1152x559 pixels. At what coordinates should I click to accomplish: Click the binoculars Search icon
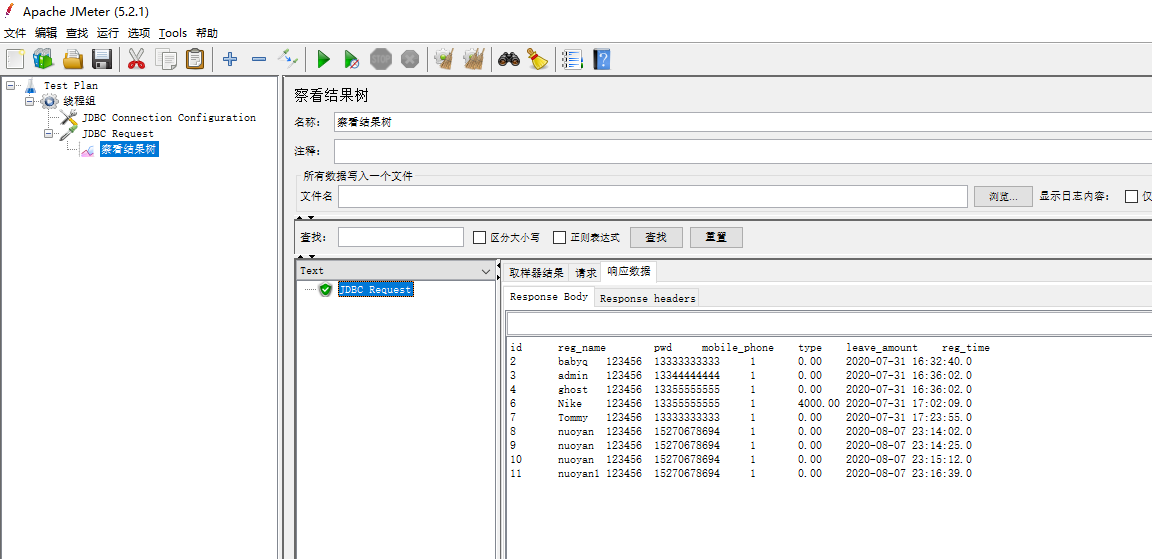coord(509,59)
